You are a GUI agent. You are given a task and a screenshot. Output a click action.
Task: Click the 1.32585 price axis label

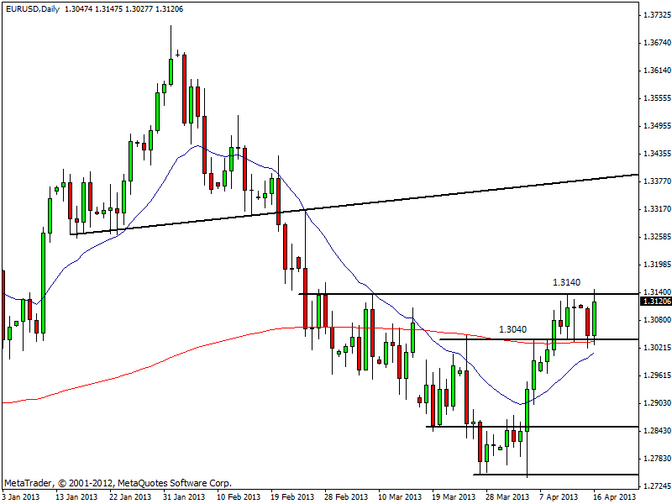656,238
